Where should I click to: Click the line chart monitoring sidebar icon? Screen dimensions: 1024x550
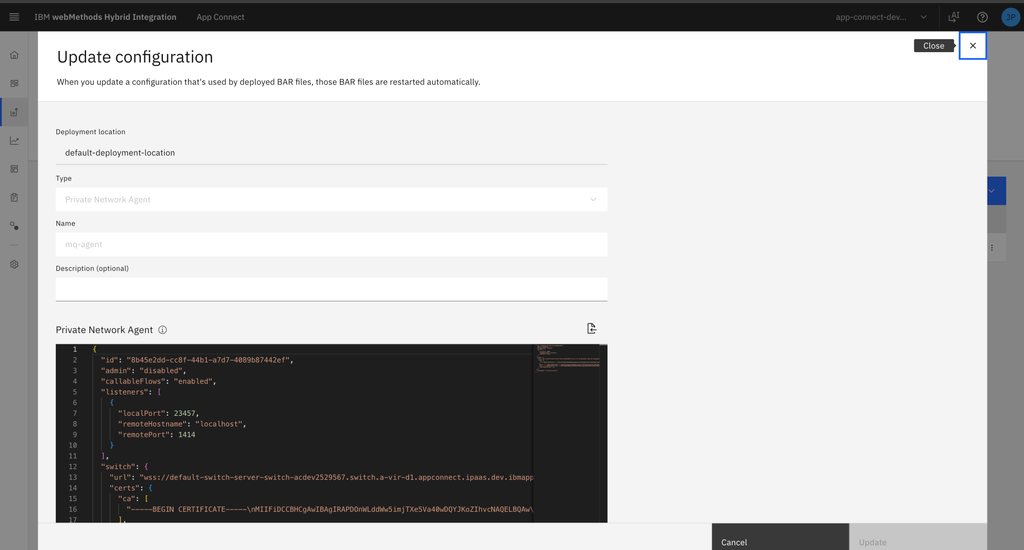(x=14, y=141)
